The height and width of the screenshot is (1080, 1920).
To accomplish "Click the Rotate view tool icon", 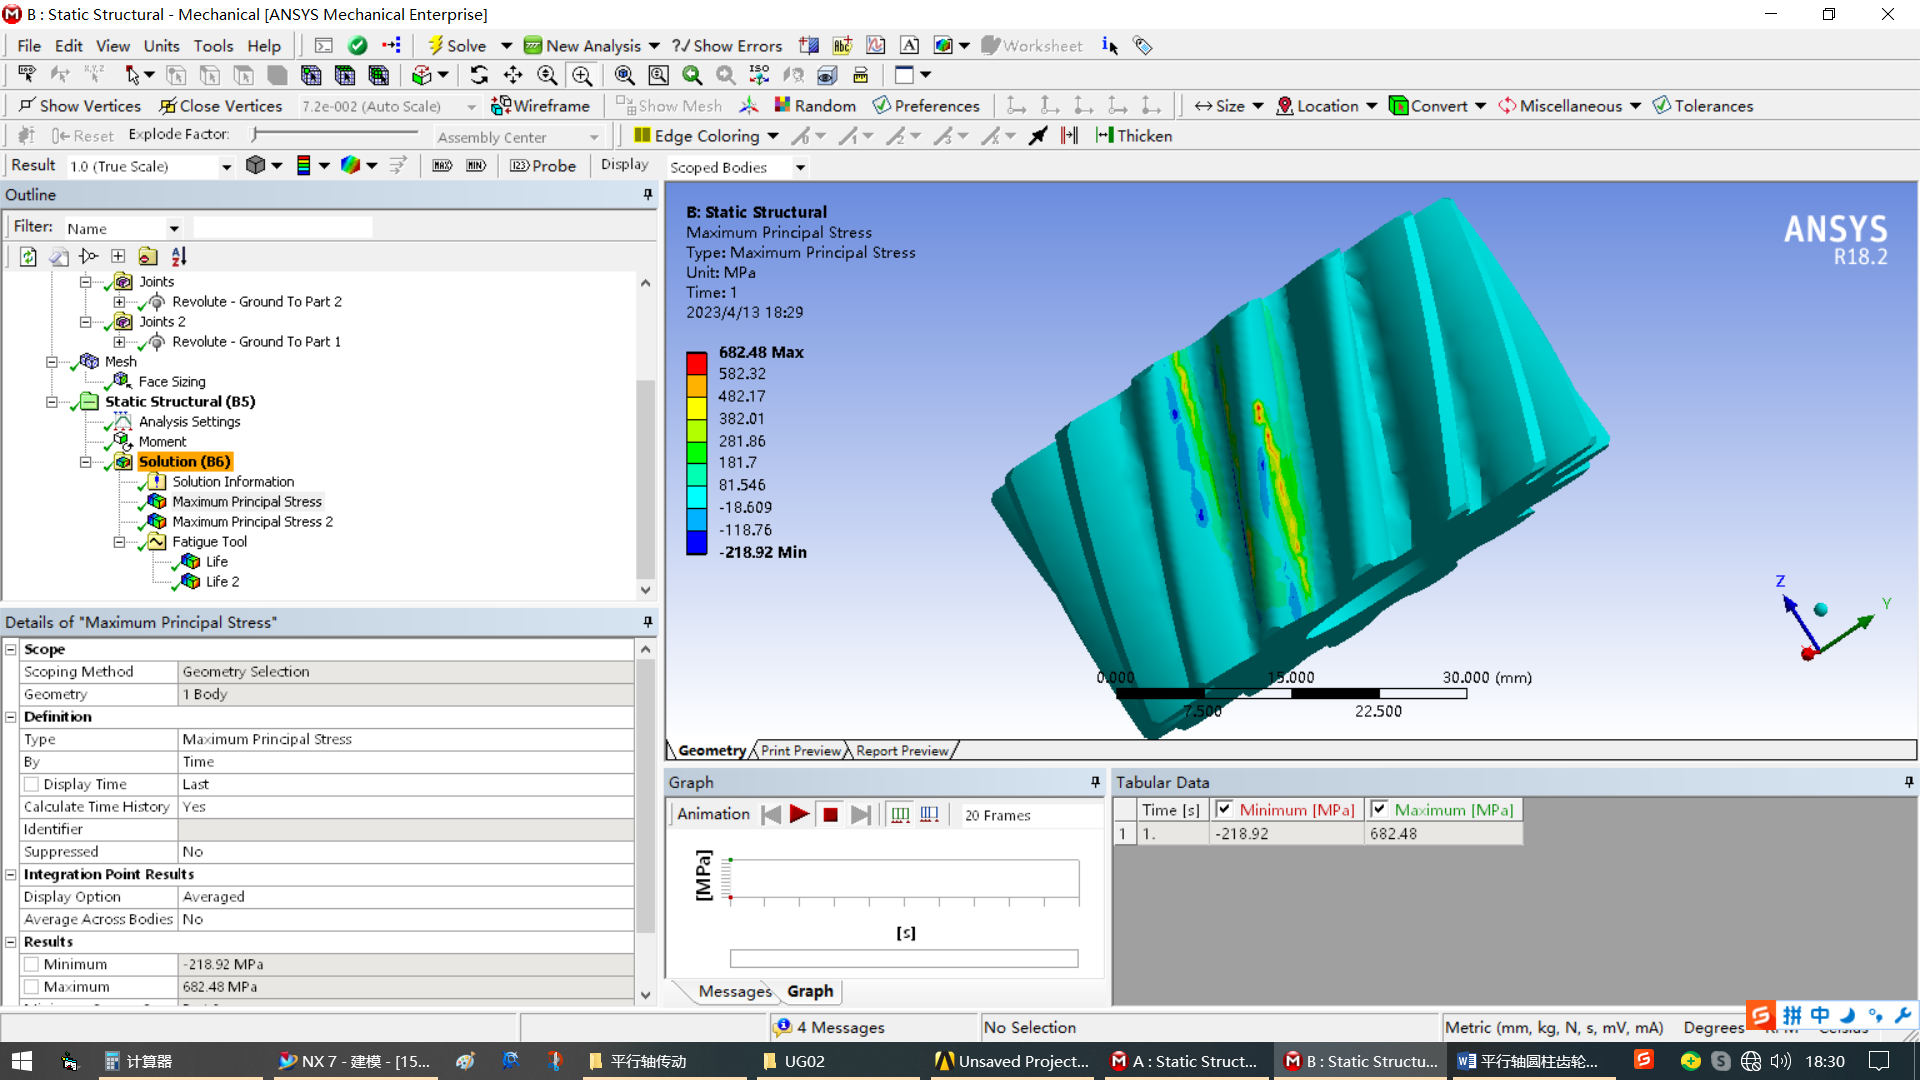I will (x=479, y=75).
